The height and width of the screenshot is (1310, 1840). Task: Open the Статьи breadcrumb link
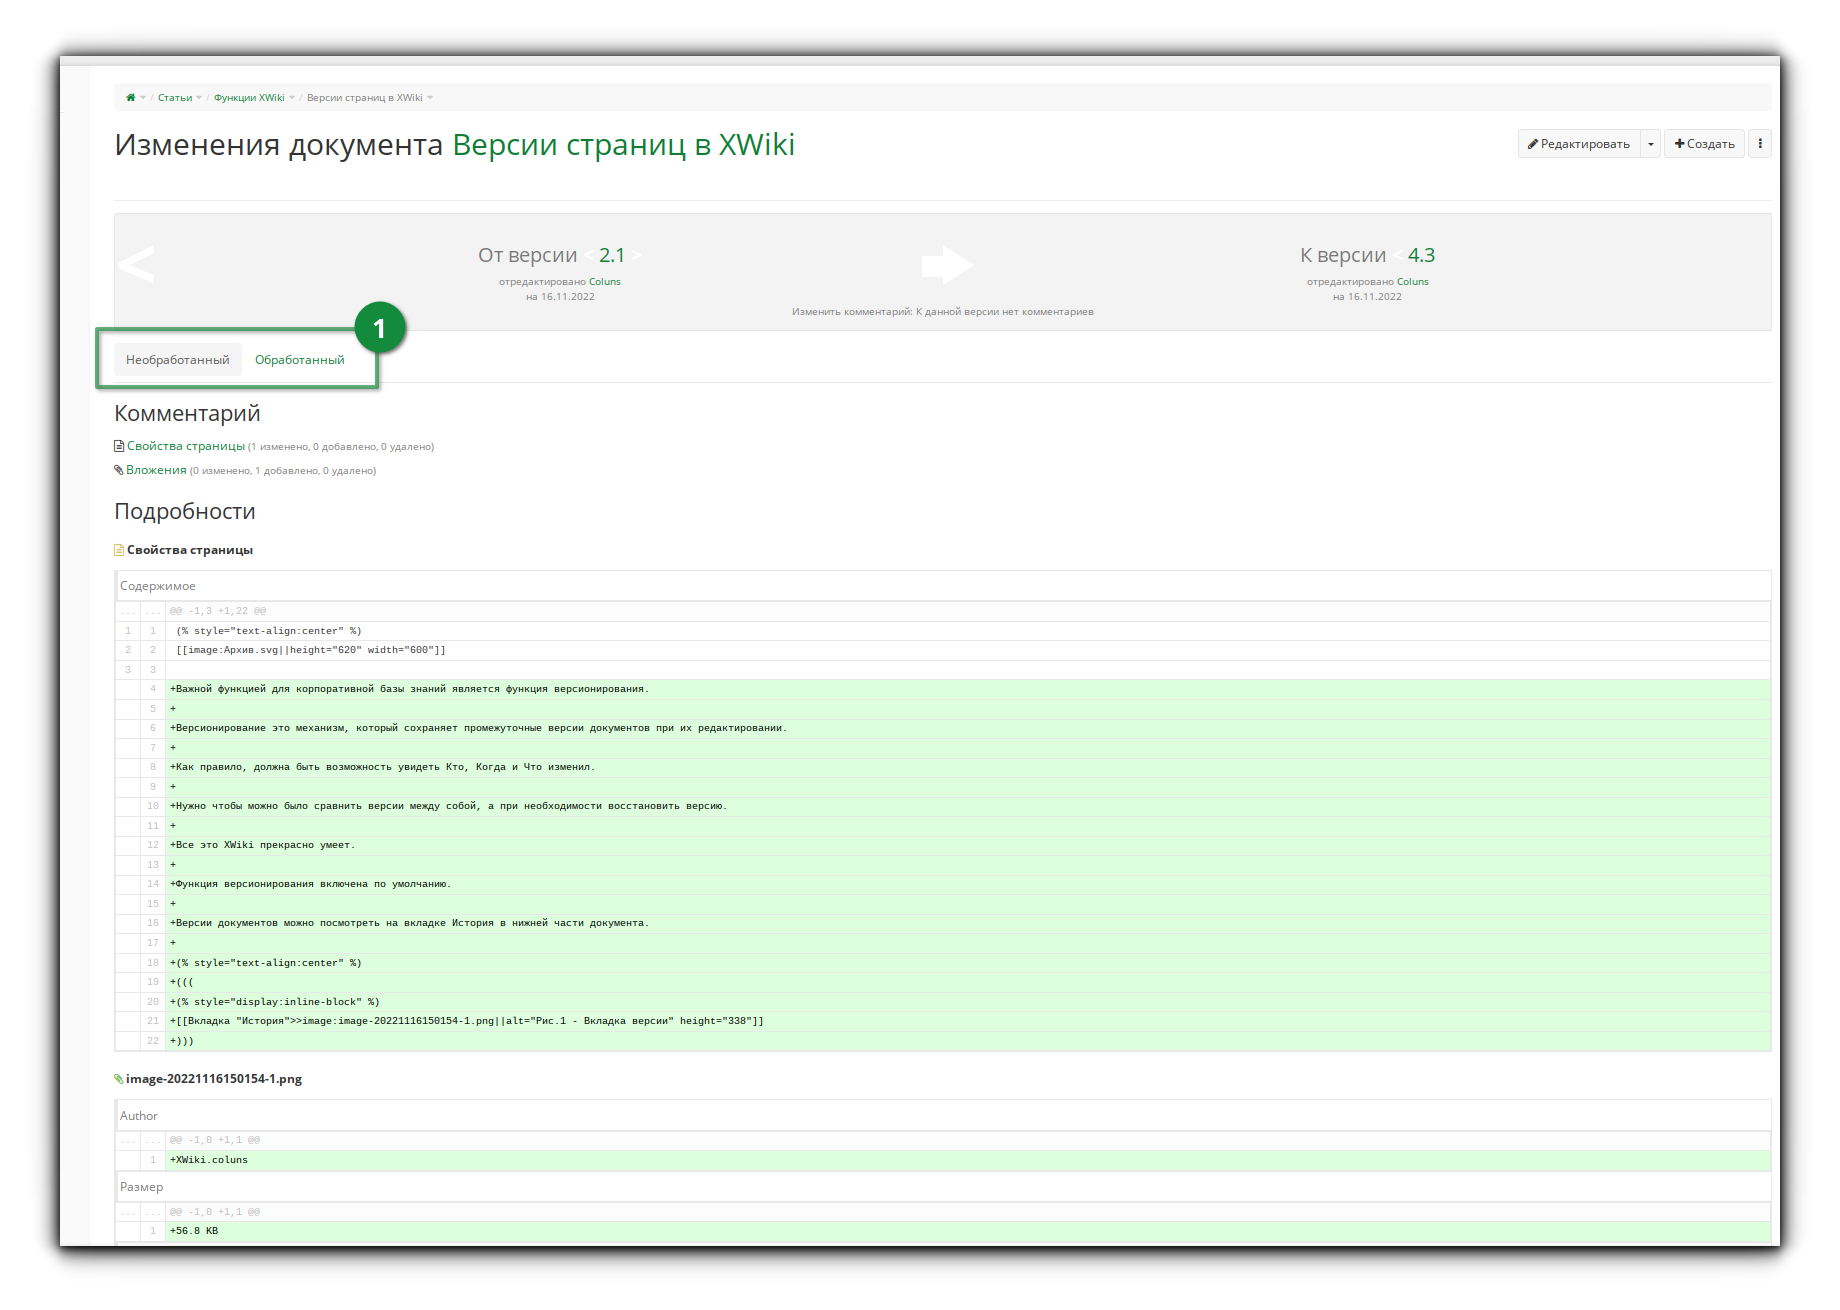pos(174,98)
